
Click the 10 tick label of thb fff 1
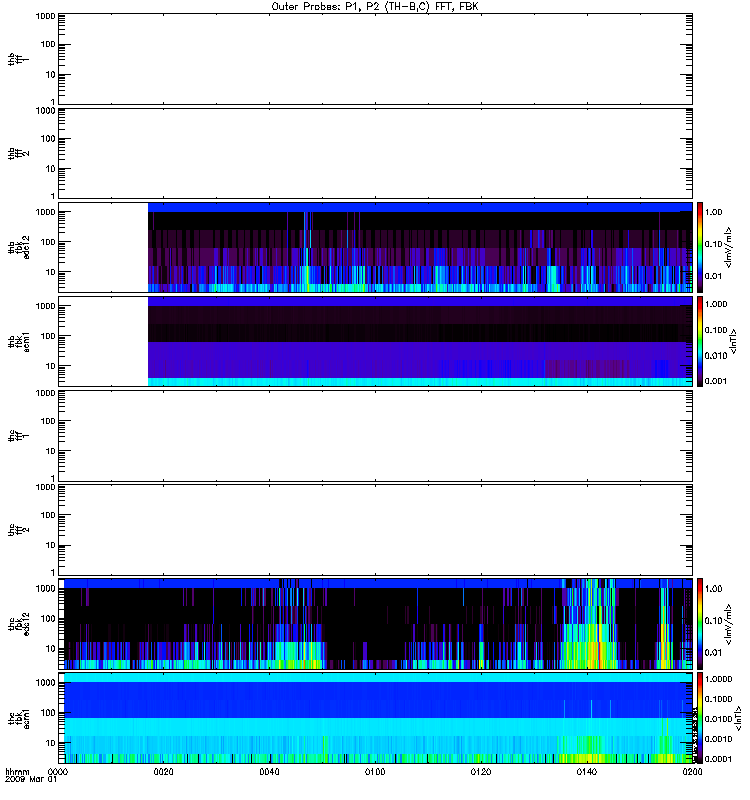click(51, 74)
